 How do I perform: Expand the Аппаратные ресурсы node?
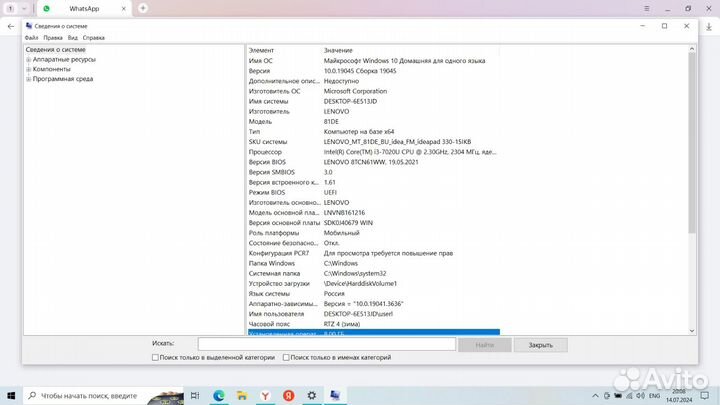click(28, 60)
